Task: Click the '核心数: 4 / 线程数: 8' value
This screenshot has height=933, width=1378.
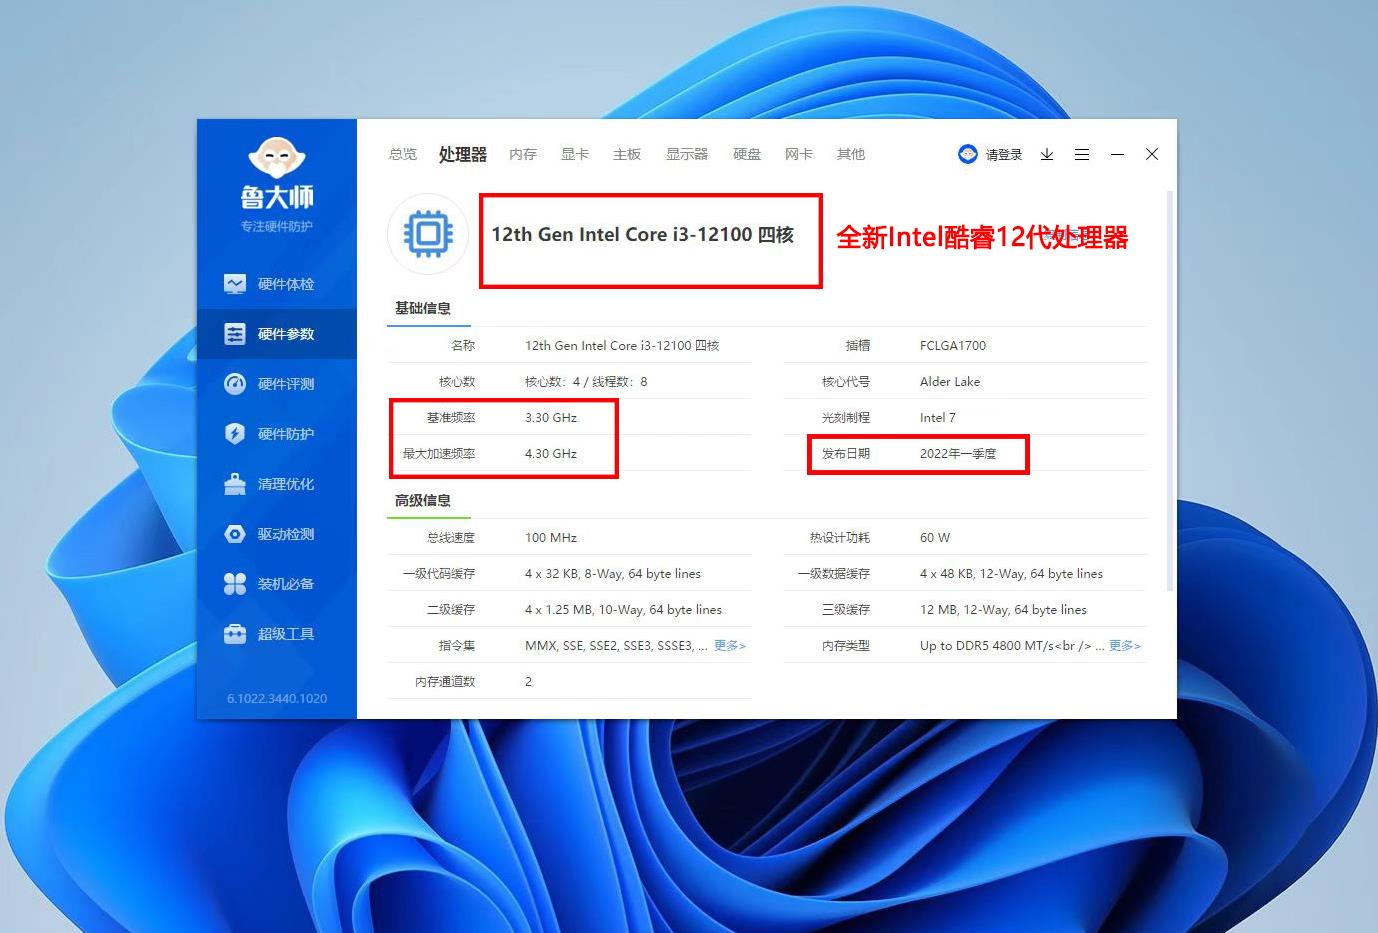Action: point(586,382)
